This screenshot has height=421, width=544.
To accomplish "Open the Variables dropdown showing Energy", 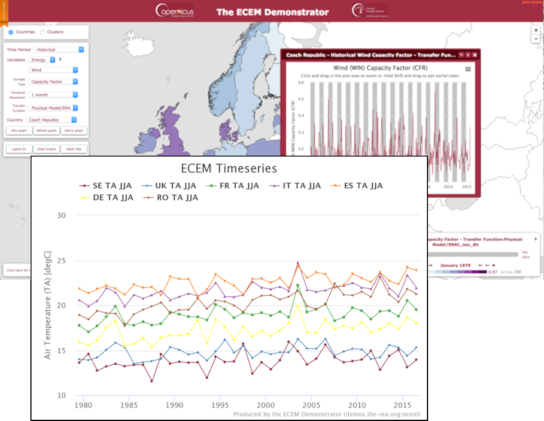I will click(x=42, y=60).
